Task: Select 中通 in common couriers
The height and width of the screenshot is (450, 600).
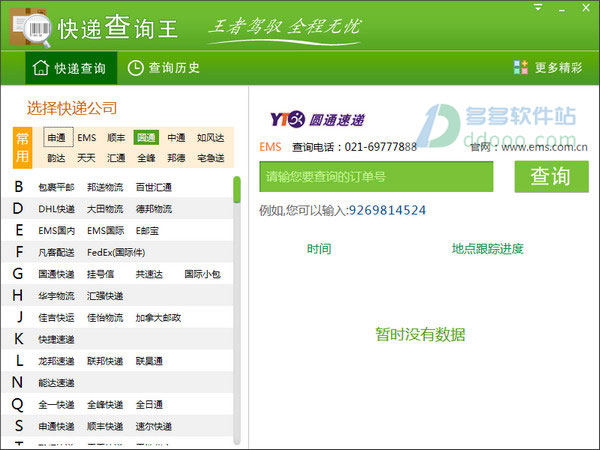Action: coord(176,137)
